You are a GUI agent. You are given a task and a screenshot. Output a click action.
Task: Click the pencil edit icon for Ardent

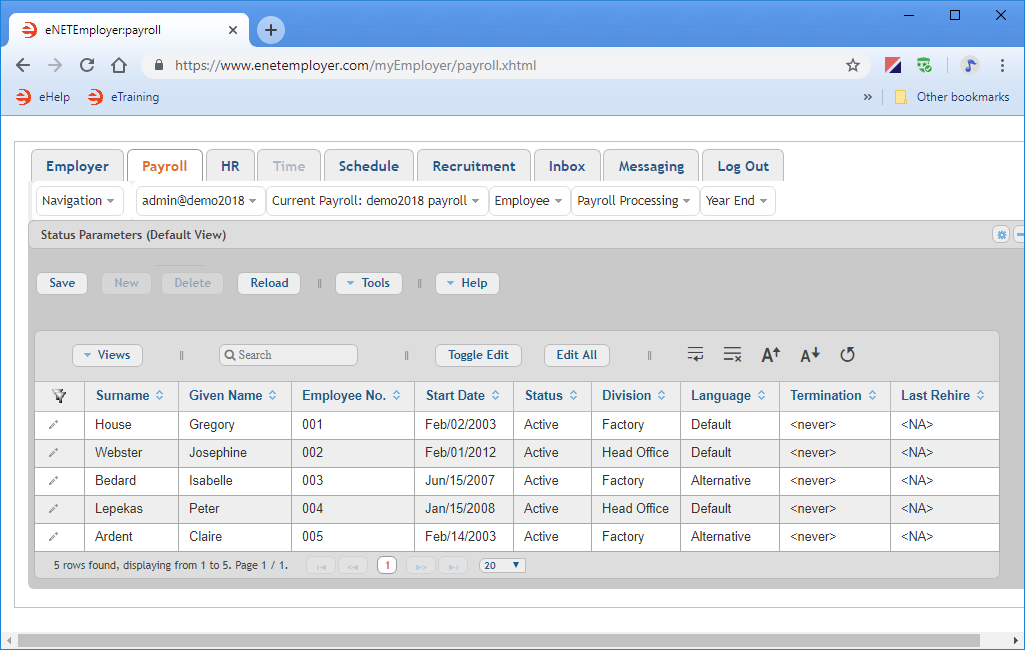pyautogui.click(x=54, y=537)
